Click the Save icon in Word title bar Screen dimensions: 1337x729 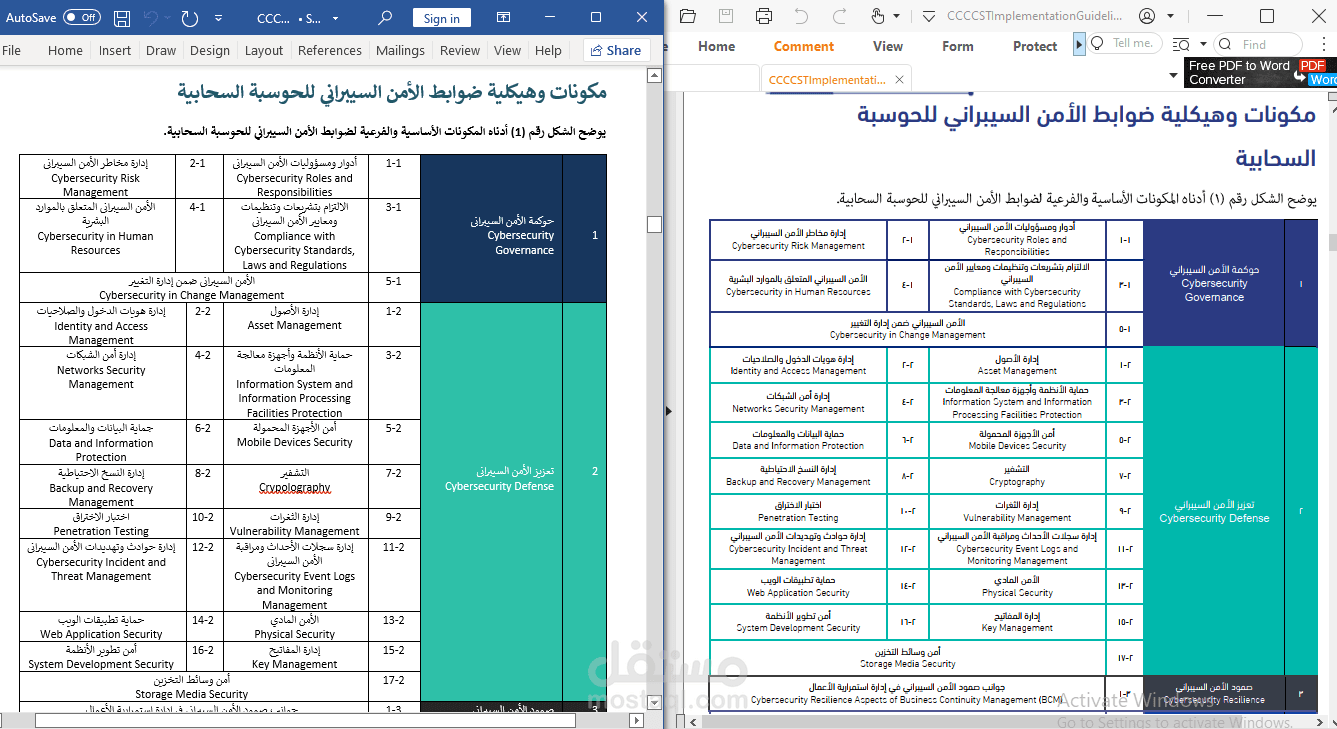click(x=121, y=18)
